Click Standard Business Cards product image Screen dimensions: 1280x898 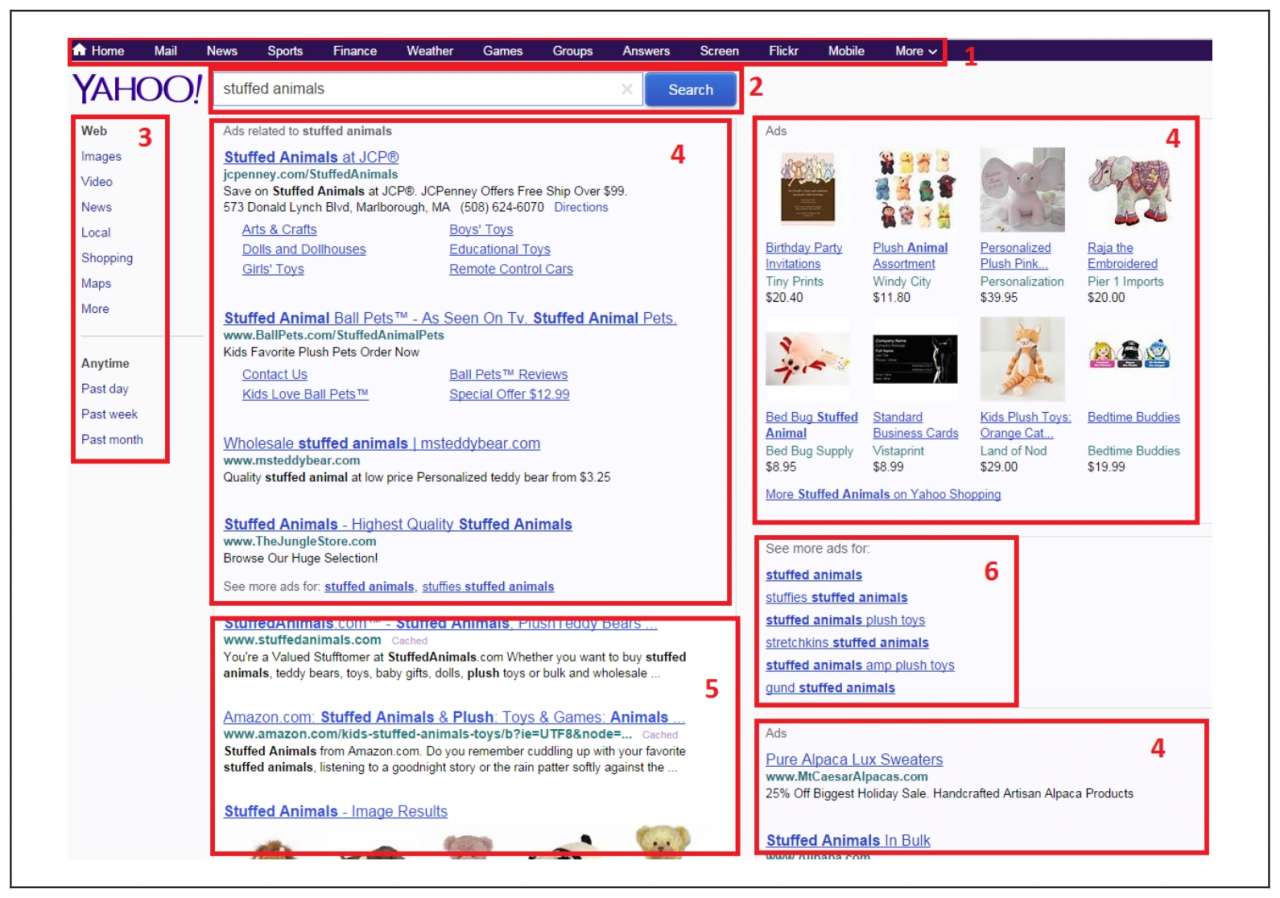[x=915, y=360]
